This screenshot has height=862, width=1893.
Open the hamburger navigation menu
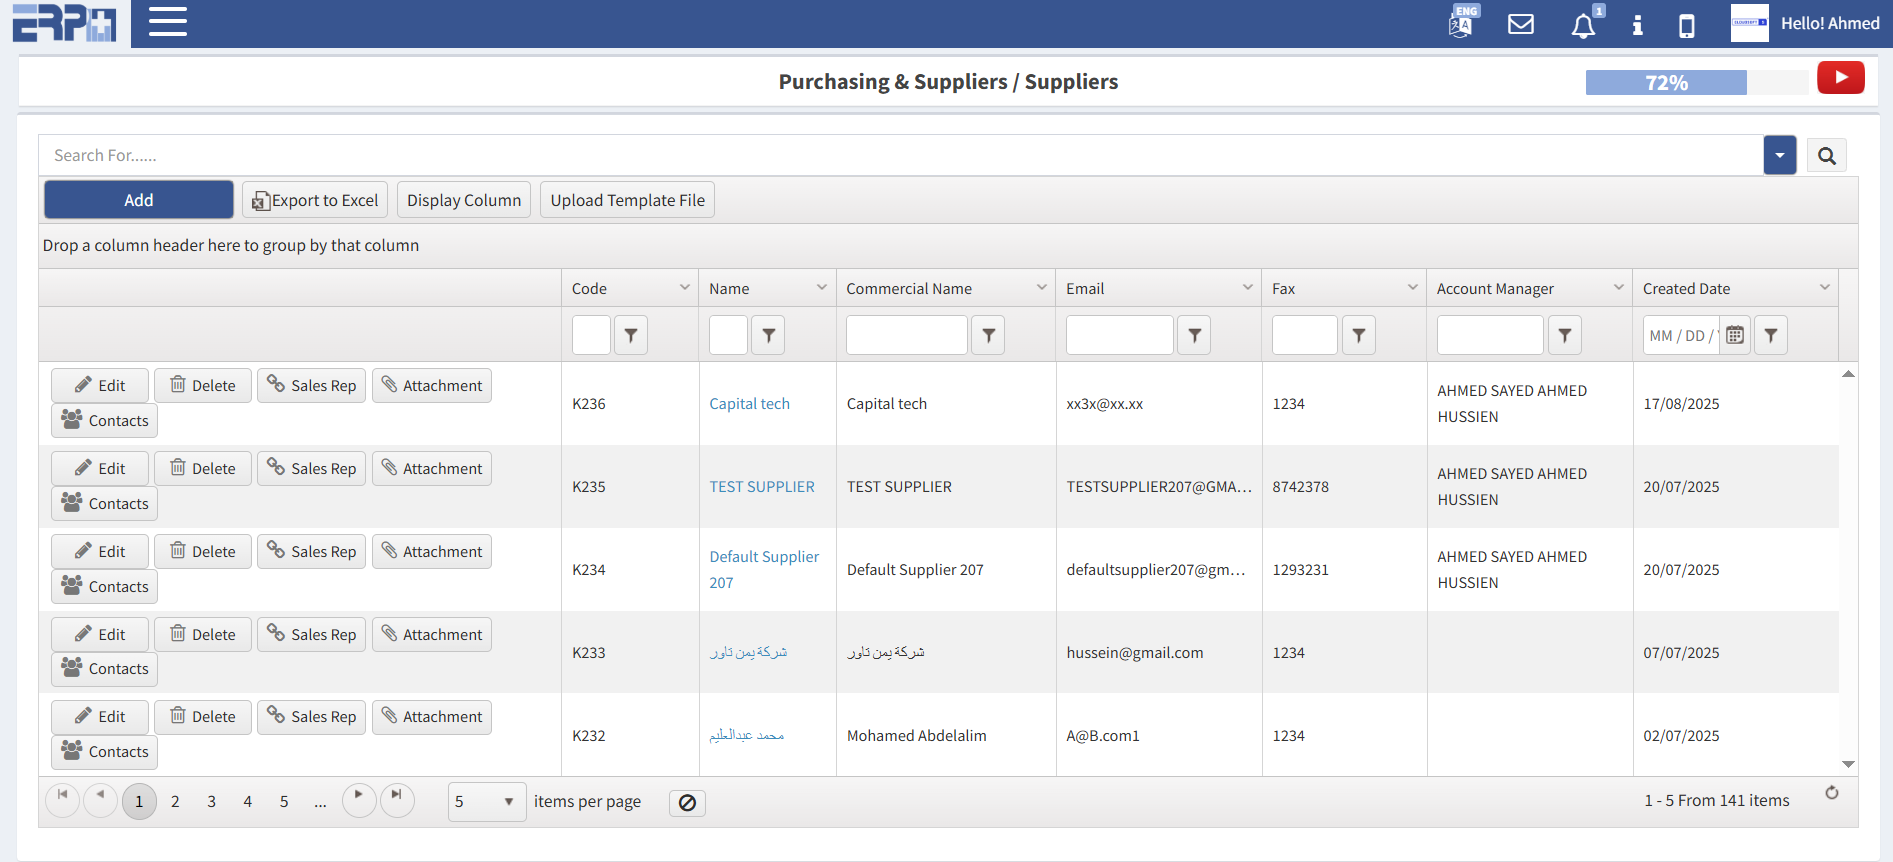(x=168, y=22)
